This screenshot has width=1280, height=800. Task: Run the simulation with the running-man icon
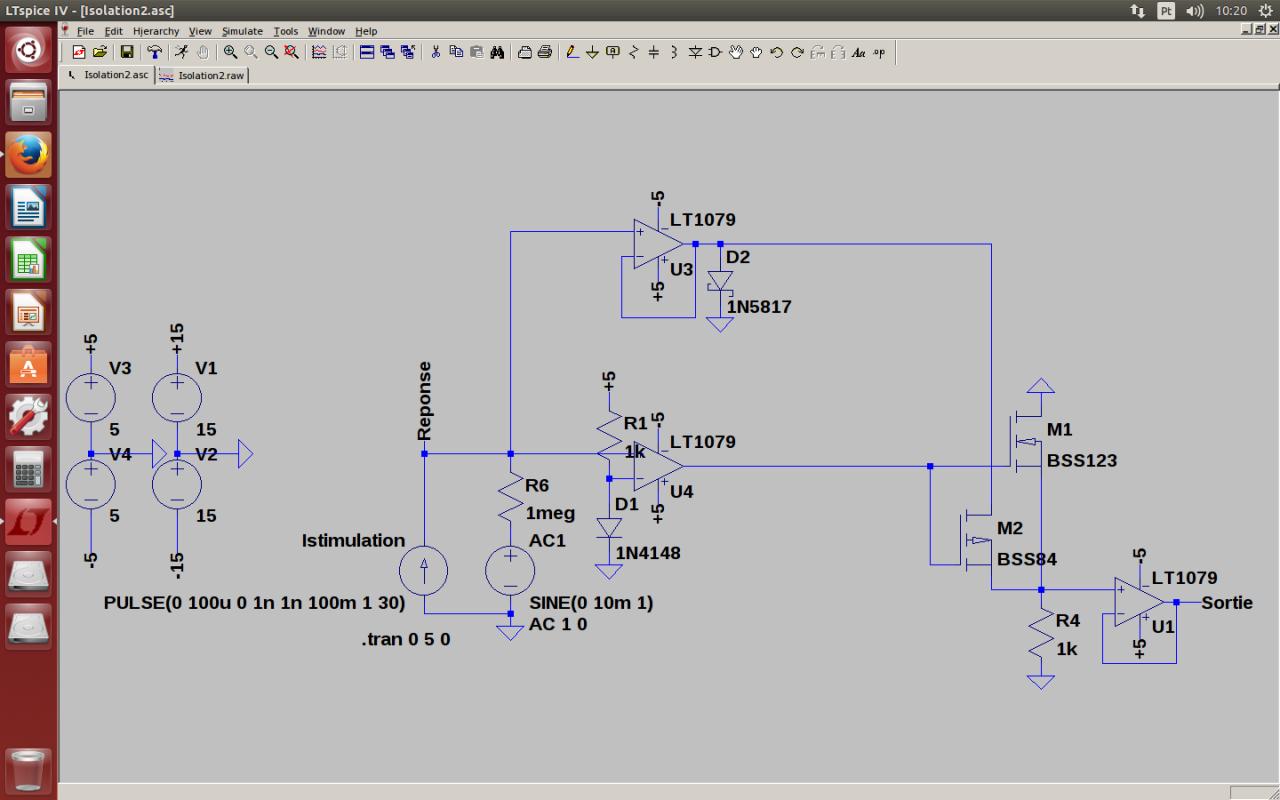(181, 52)
